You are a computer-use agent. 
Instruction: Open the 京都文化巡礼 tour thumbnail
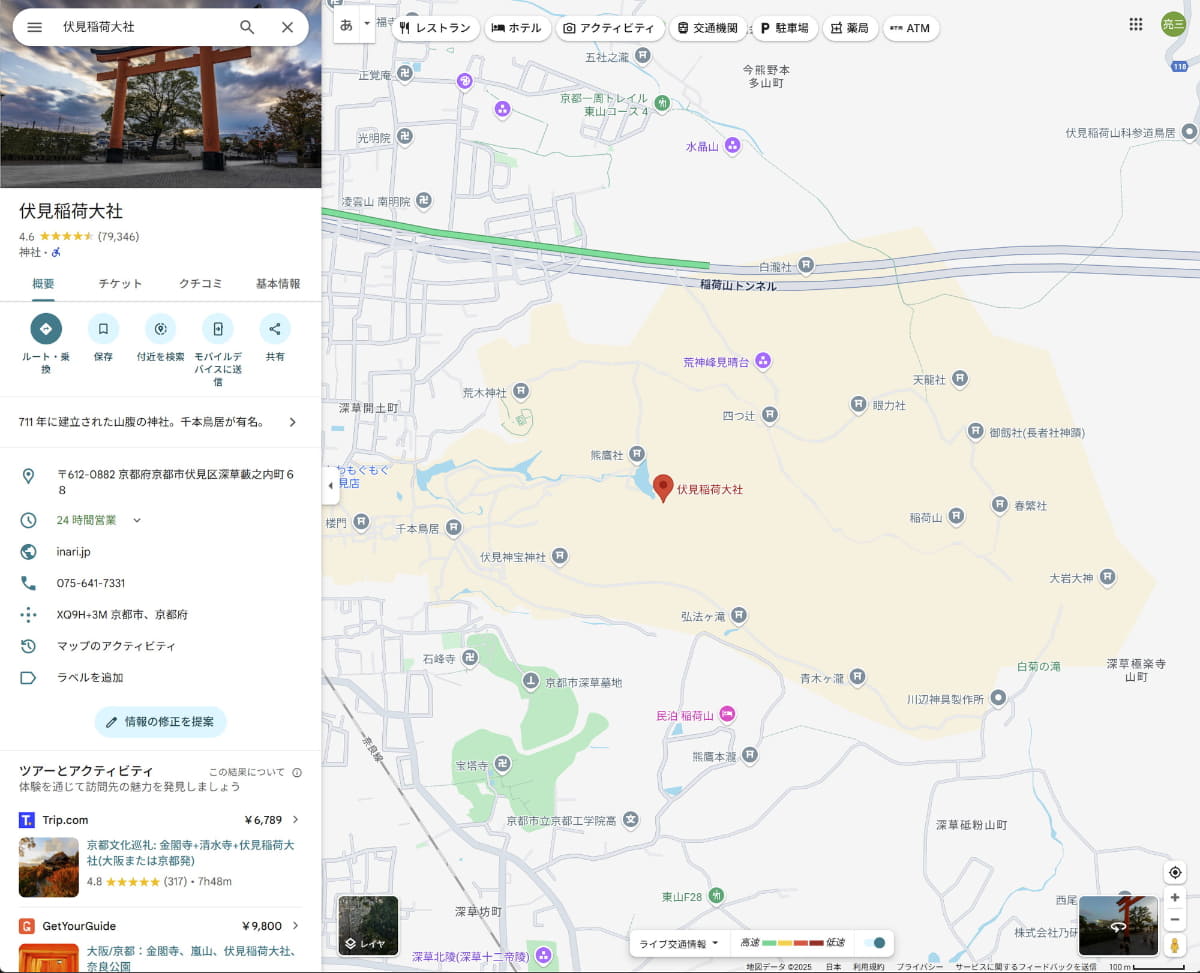point(48,867)
